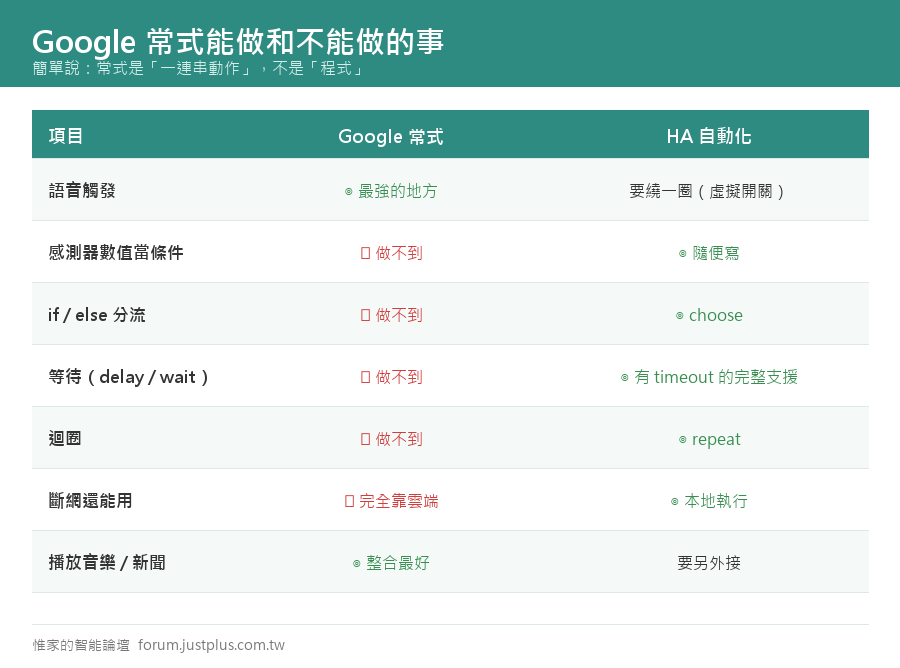Click the green circle icon before 整合最好
Viewport: 900px width, 668px height.
[x=356, y=564]
